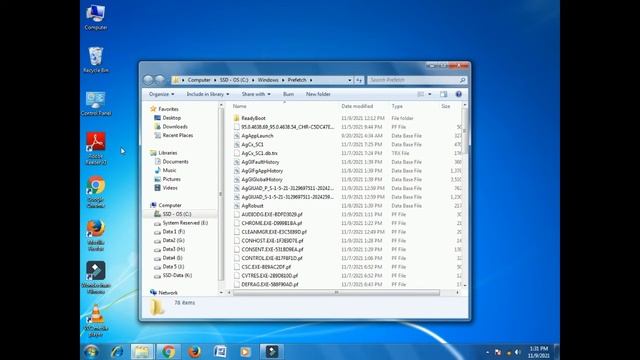The width and height of the screenshot is (640, 360).
Task: Change your view icon in toolbar
Action: [x=421, y=94]
